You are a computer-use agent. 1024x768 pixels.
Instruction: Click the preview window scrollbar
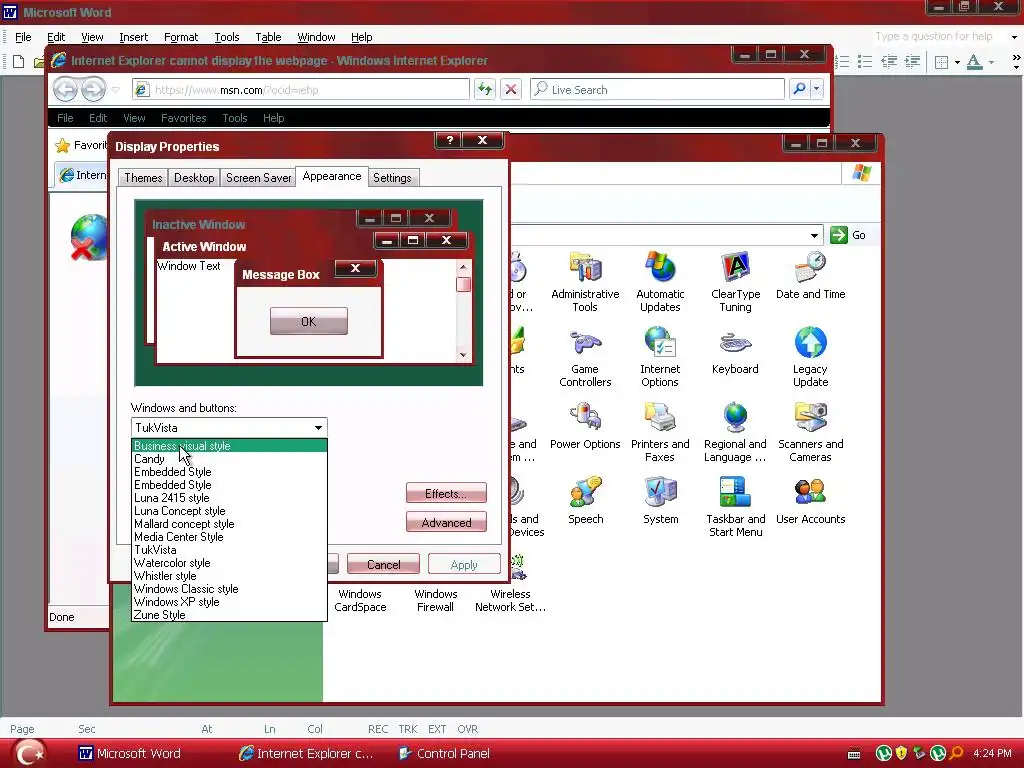(x=463, y=311)
